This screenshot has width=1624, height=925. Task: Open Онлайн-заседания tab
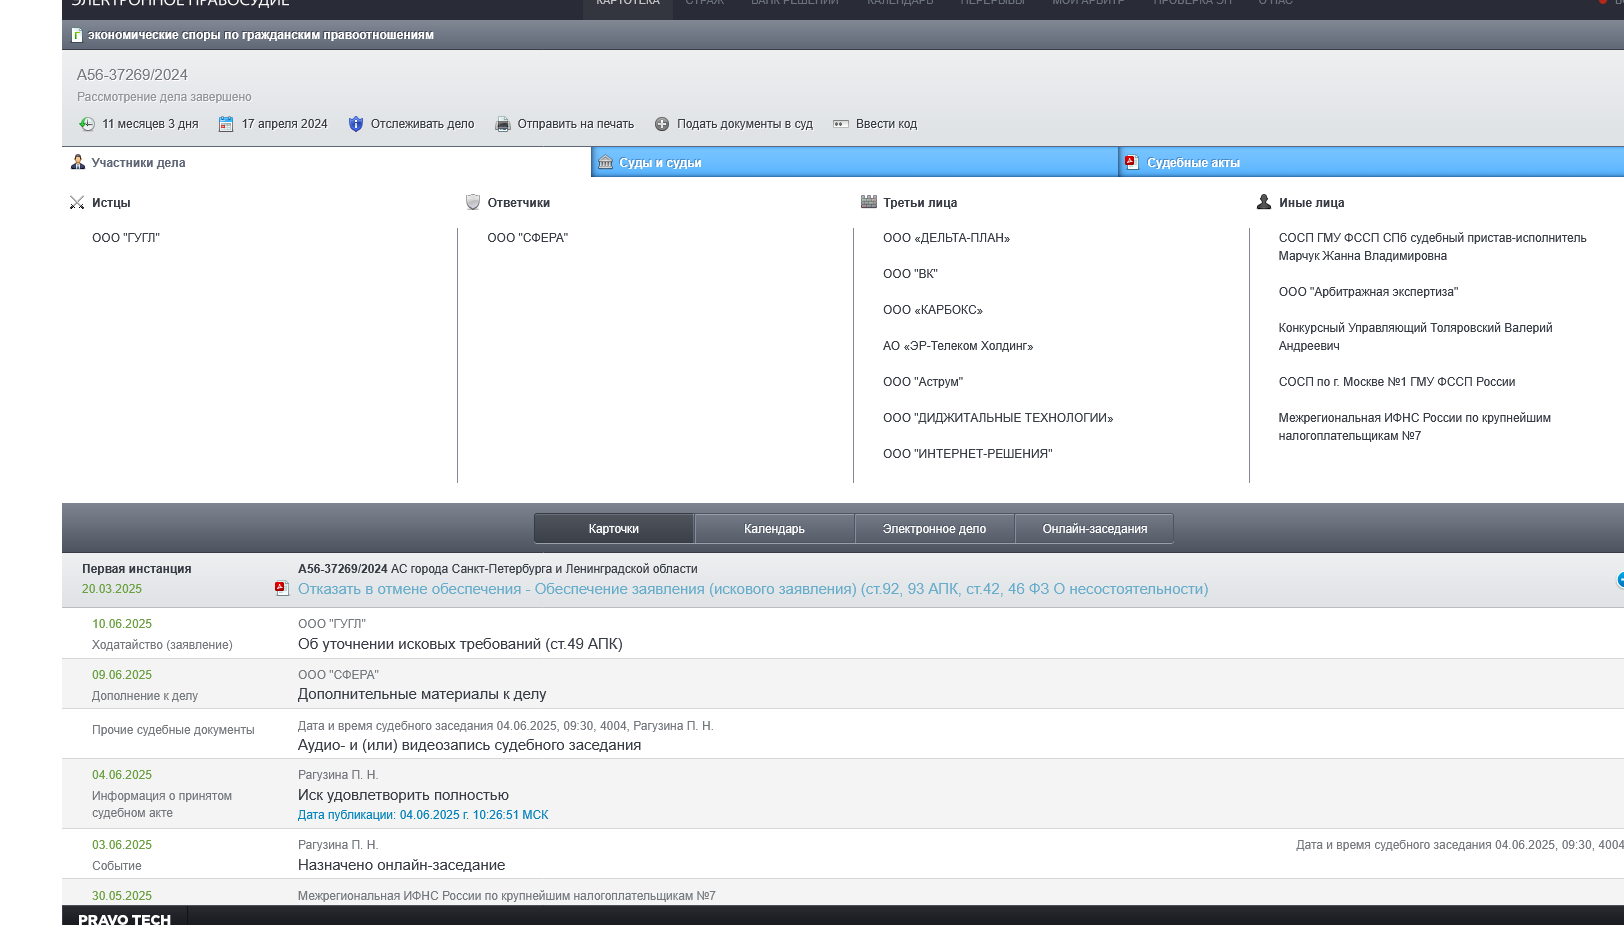coord(1095,529)
